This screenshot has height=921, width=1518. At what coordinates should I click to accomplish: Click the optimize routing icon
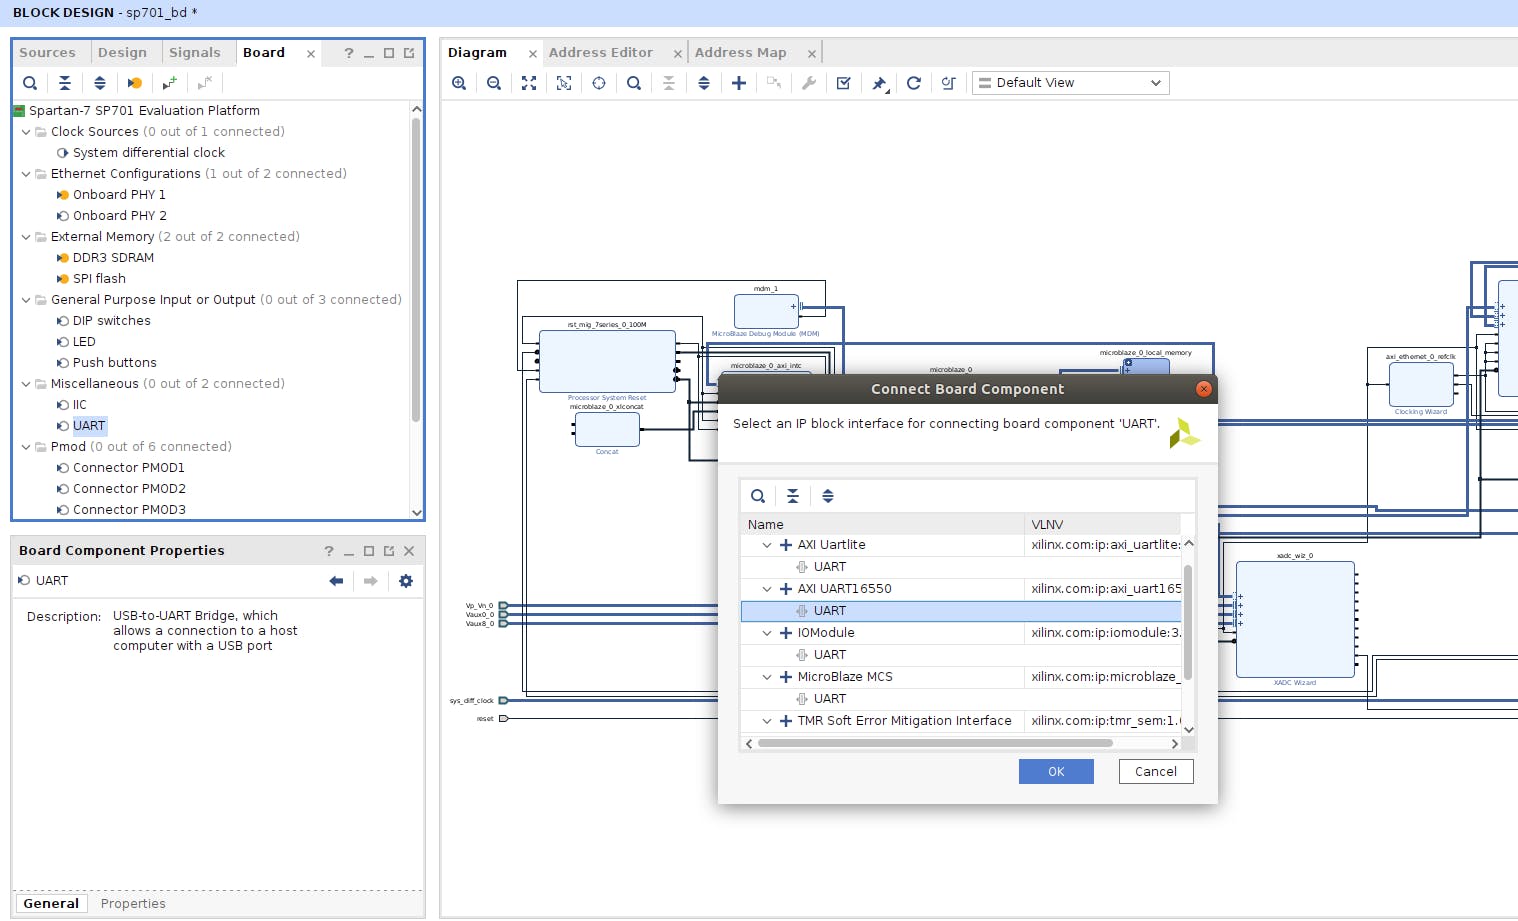949,83
